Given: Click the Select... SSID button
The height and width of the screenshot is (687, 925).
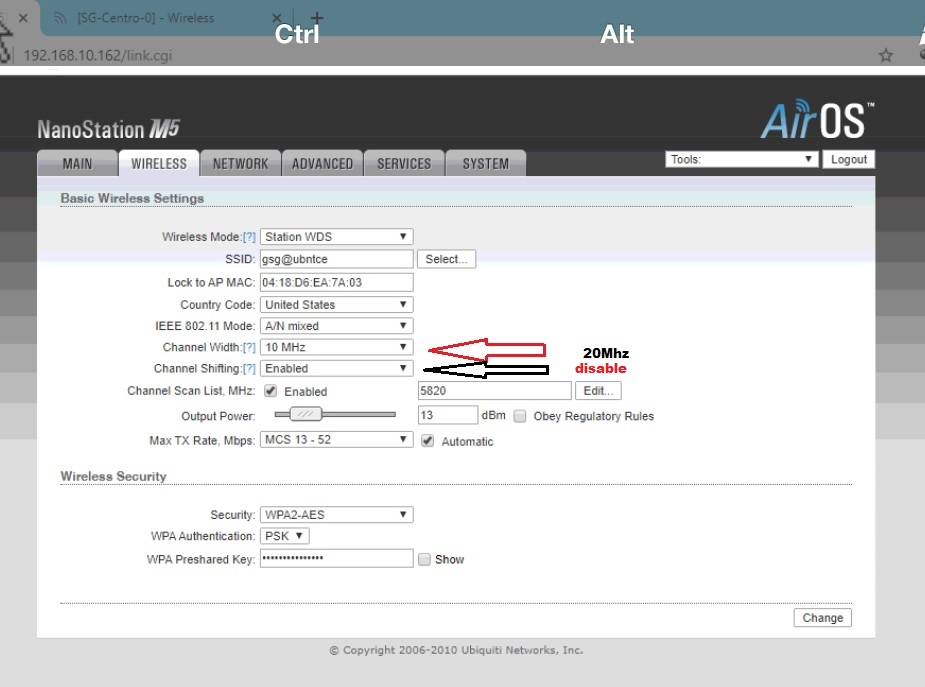Looking at the screenshot, I should coord(447,259).
